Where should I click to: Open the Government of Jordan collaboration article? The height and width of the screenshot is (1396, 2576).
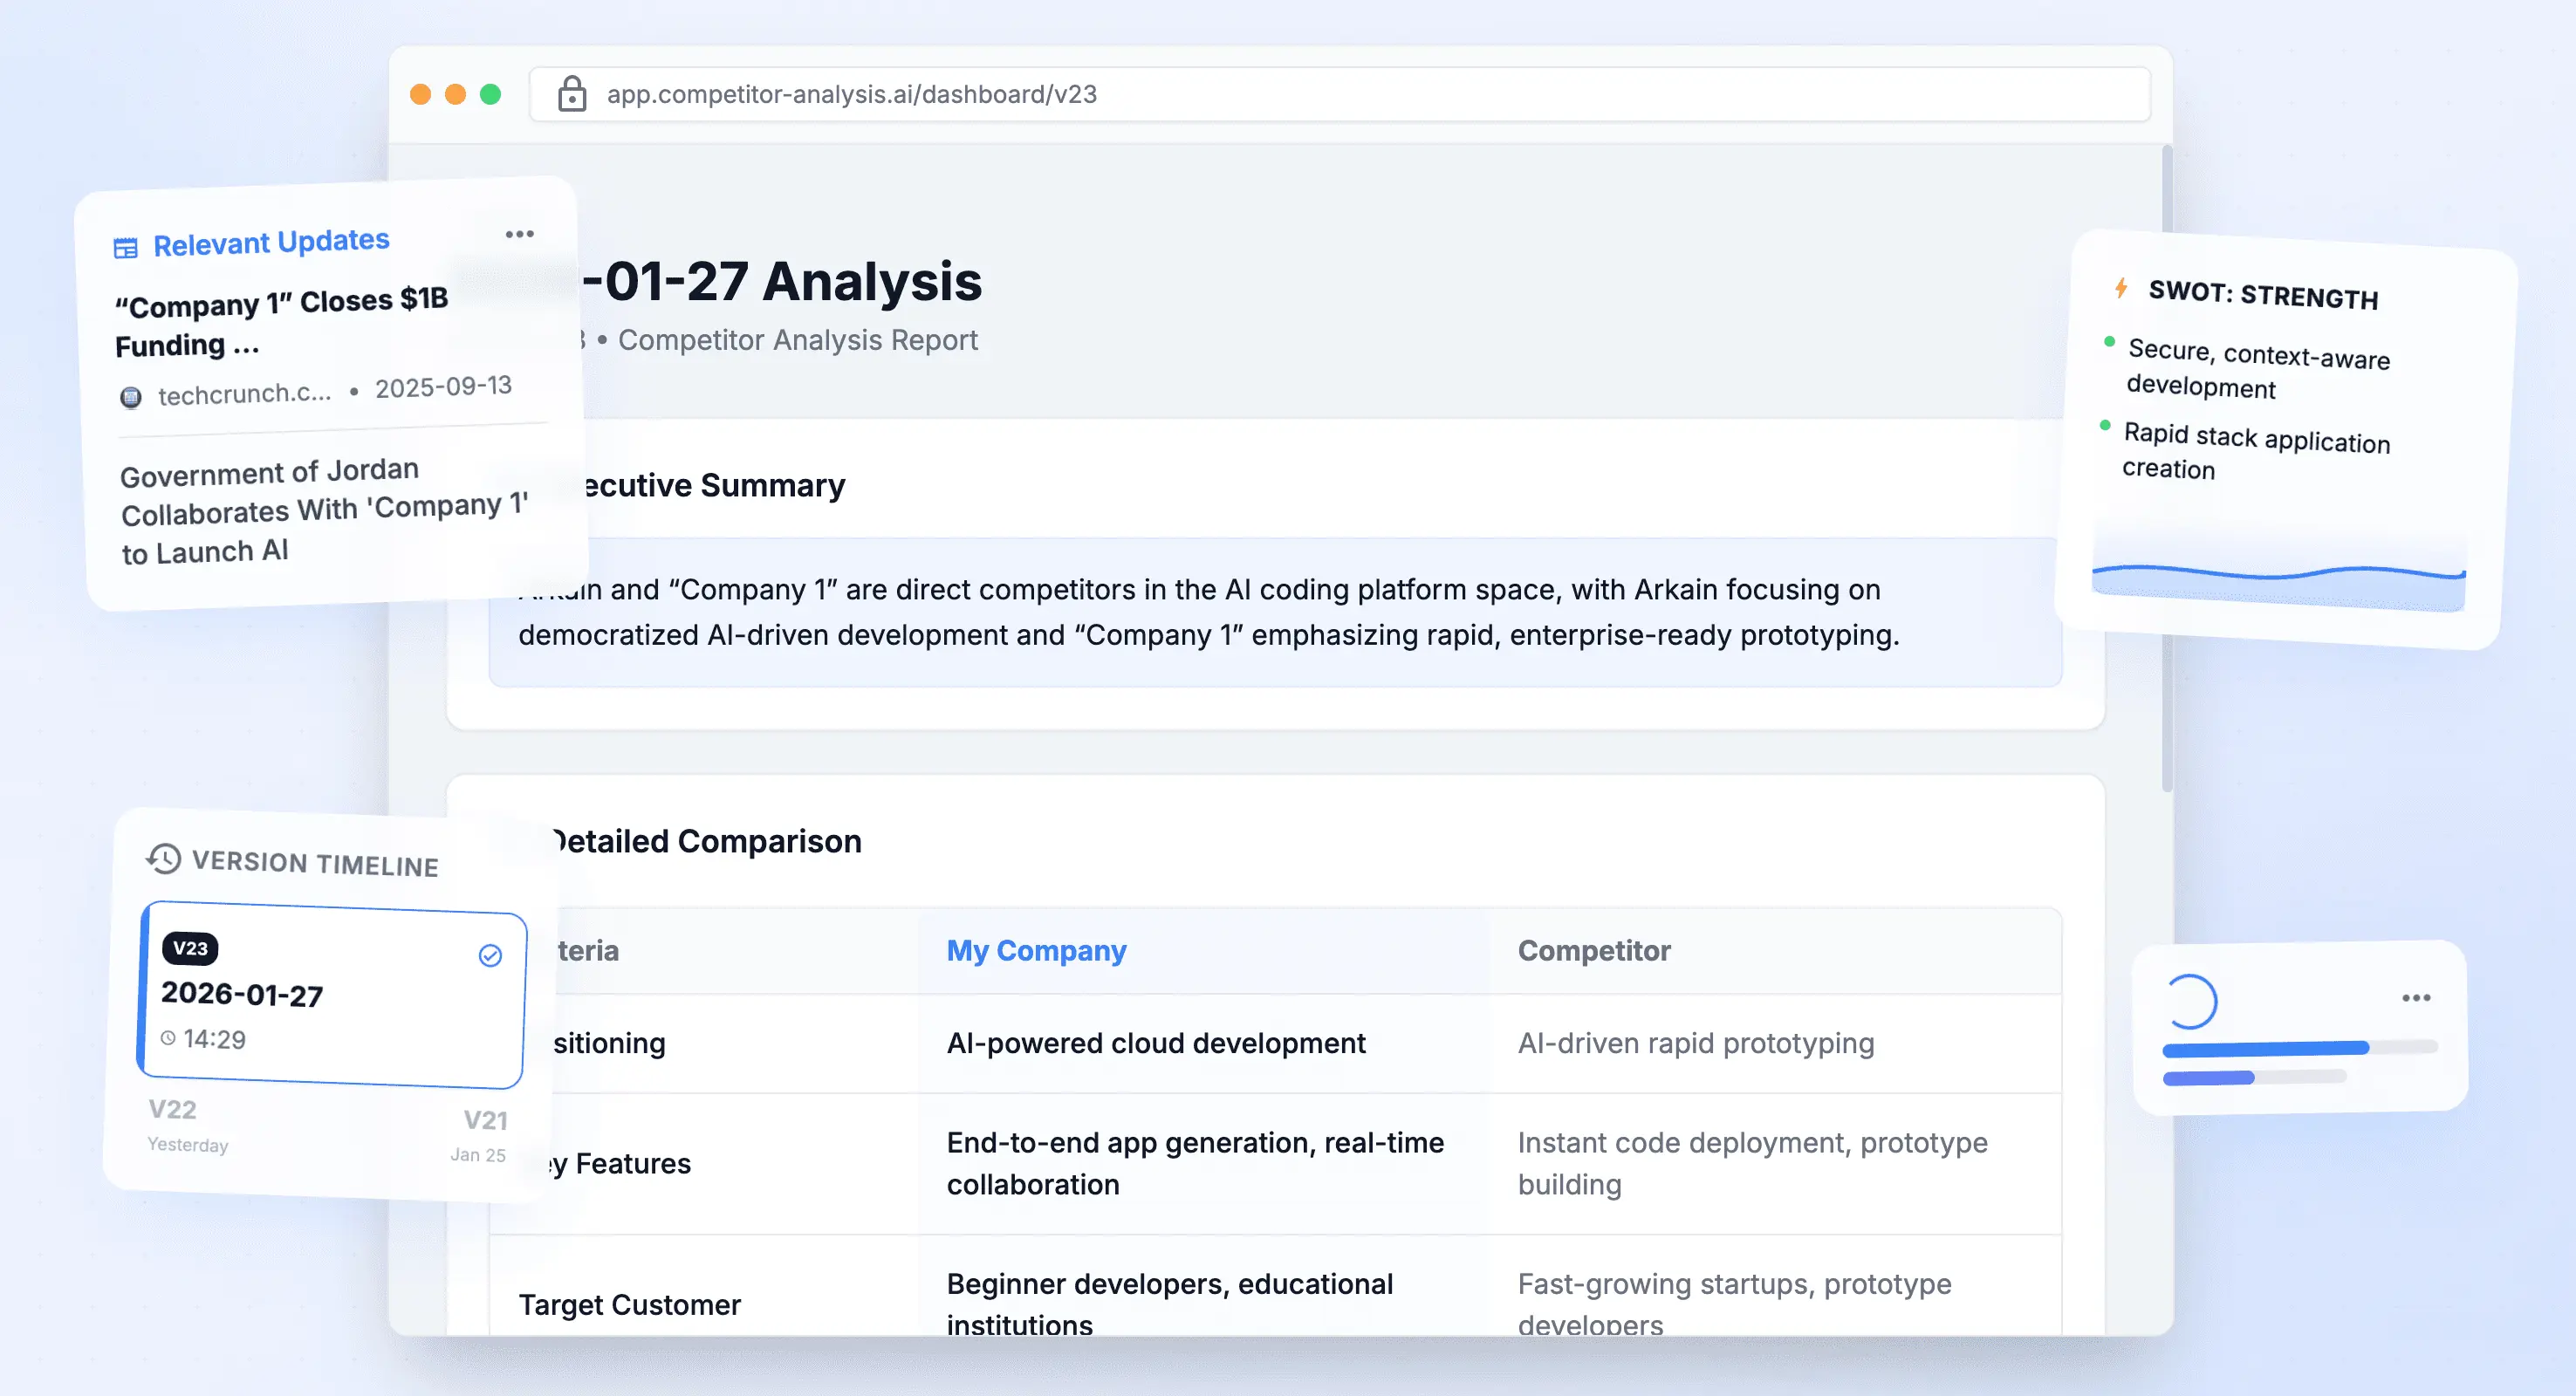pos(322,511)
